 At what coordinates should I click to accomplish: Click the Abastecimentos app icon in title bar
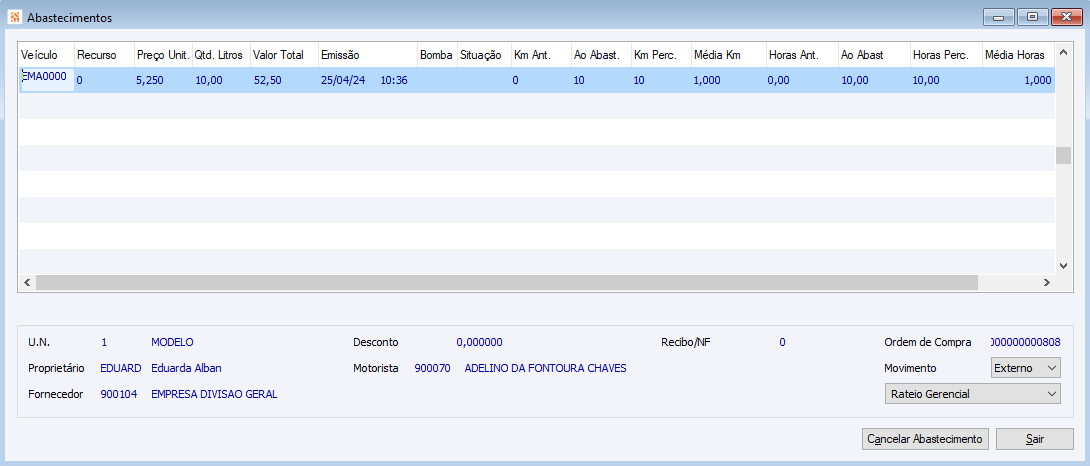[14, 17]
